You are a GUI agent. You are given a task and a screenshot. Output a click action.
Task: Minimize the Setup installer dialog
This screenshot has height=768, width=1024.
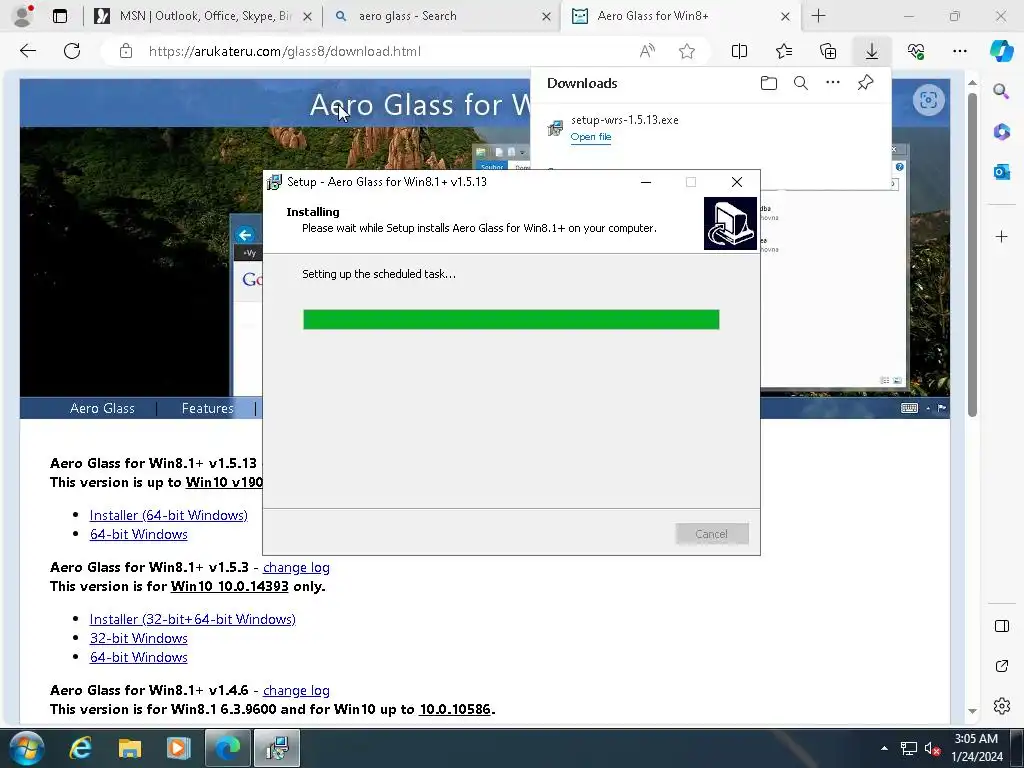click(645, 182)
